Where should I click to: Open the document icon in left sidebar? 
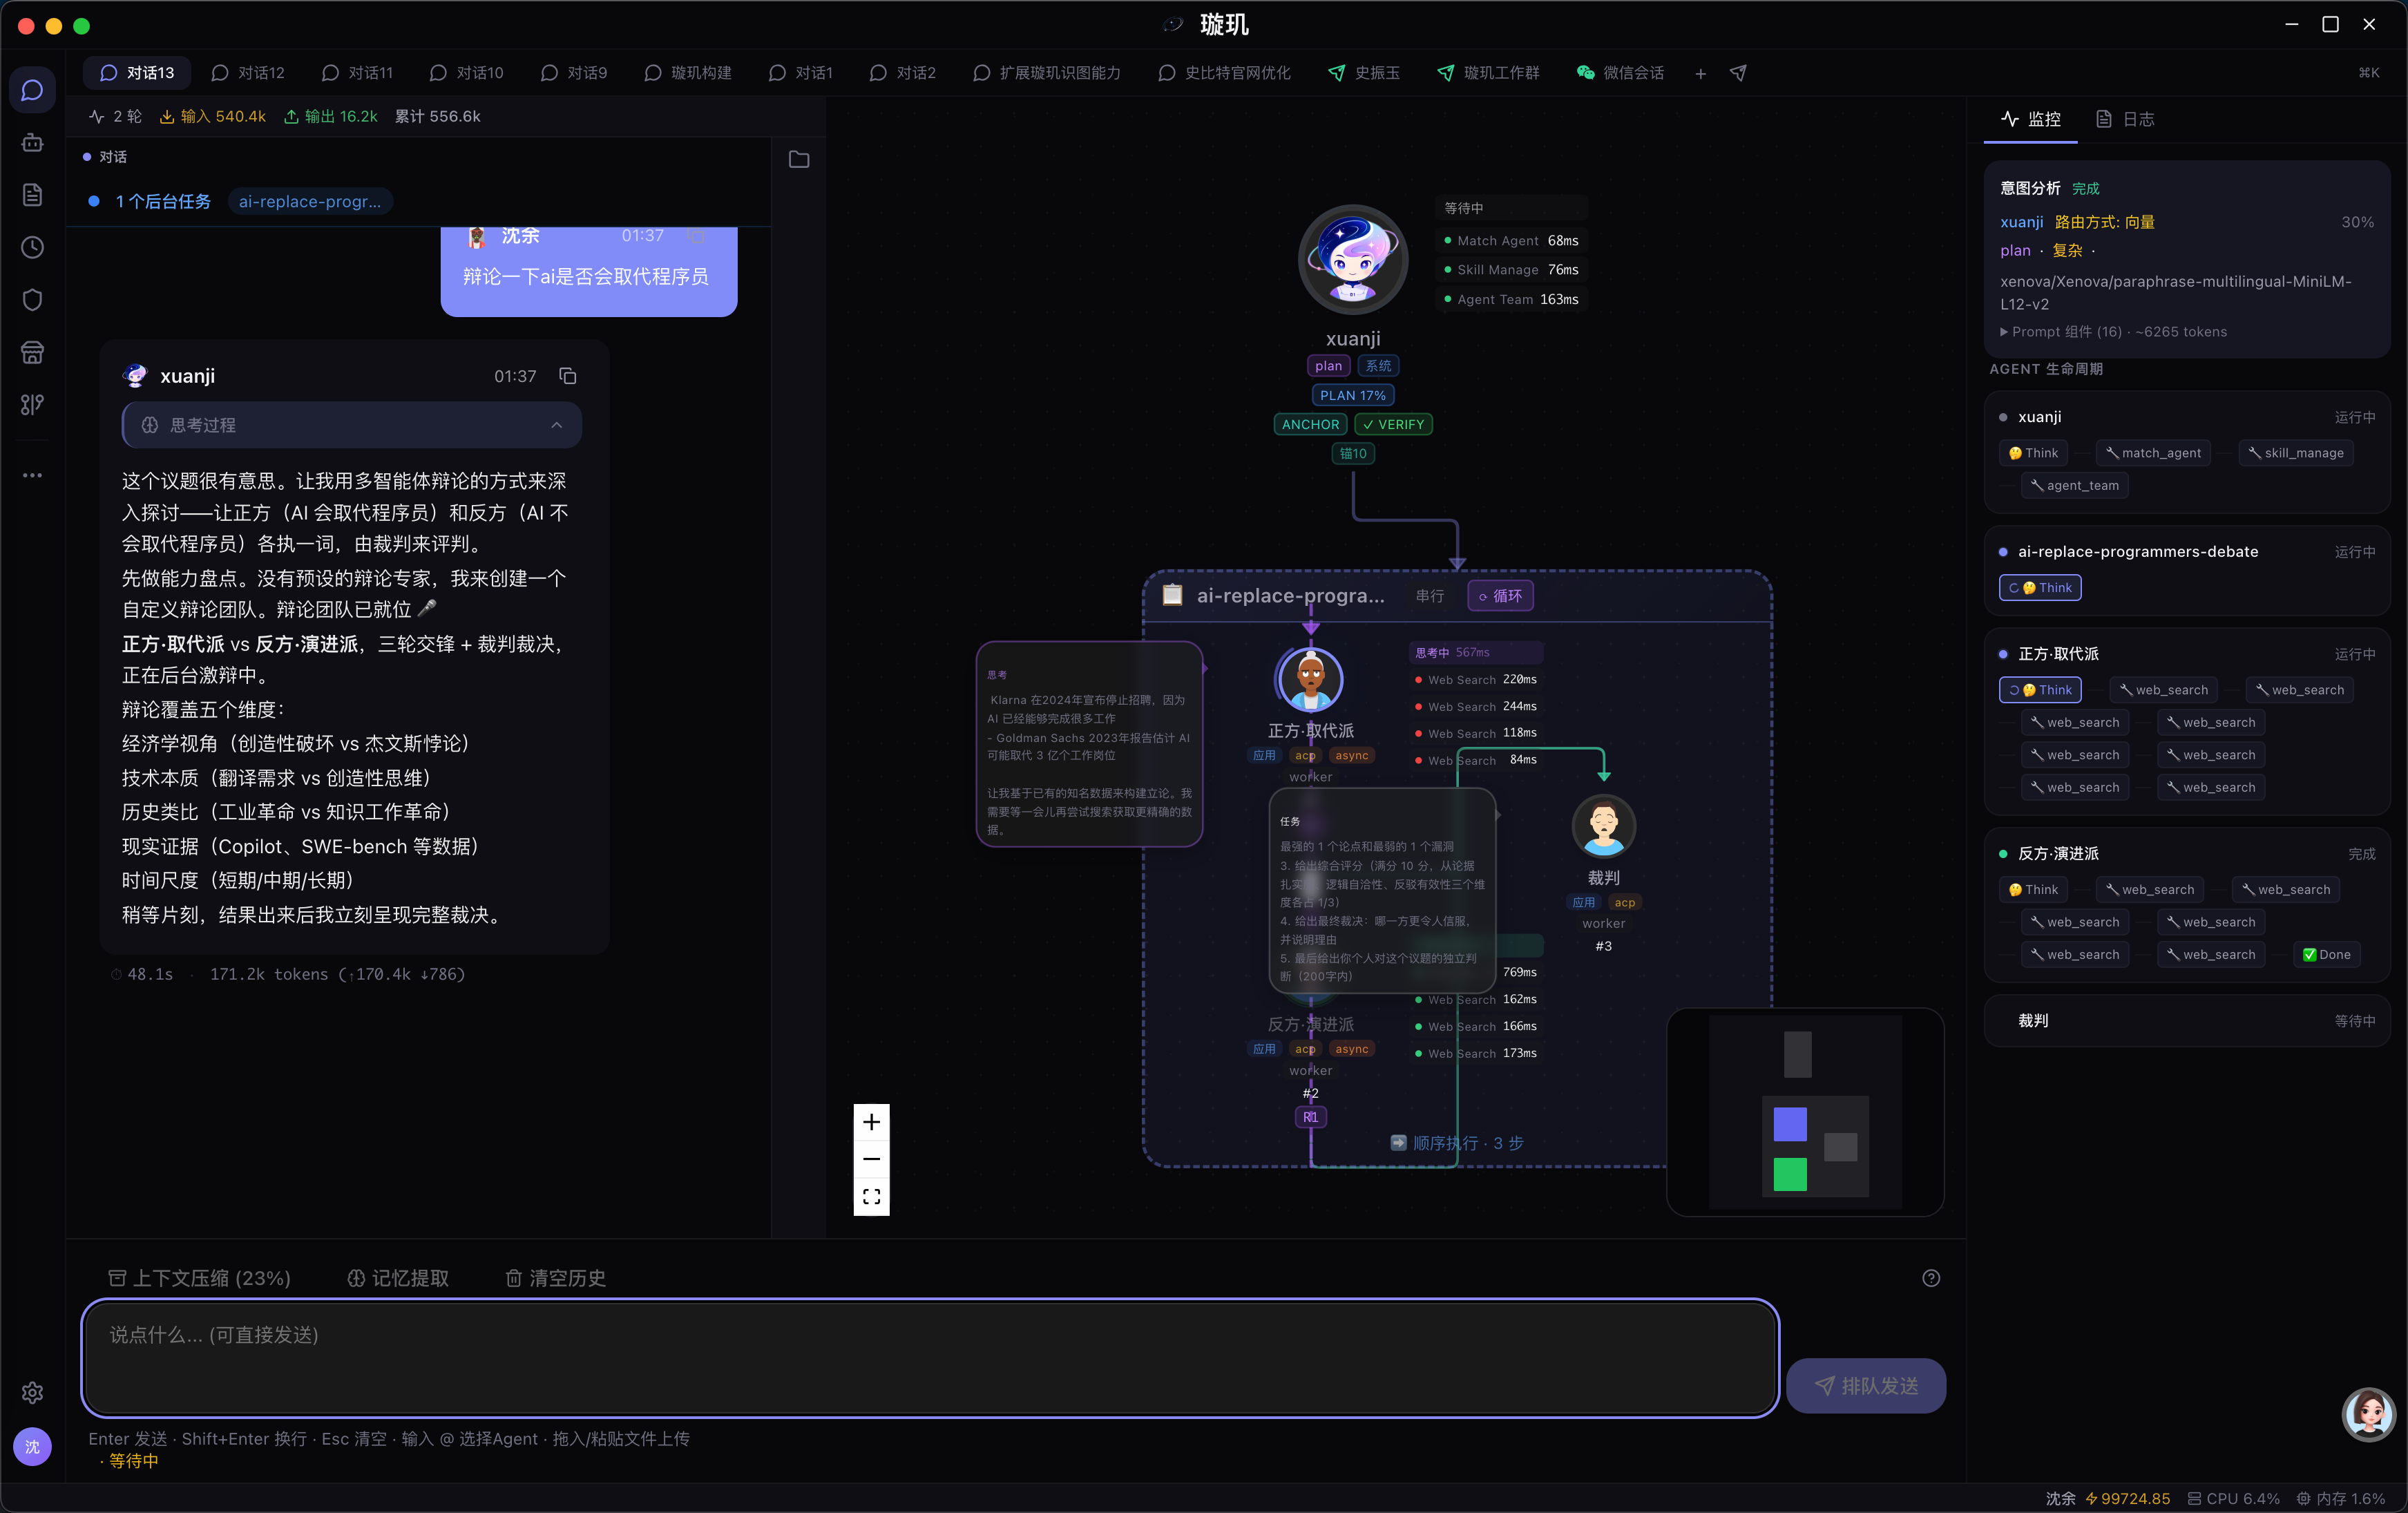click(x=32, y=195)
